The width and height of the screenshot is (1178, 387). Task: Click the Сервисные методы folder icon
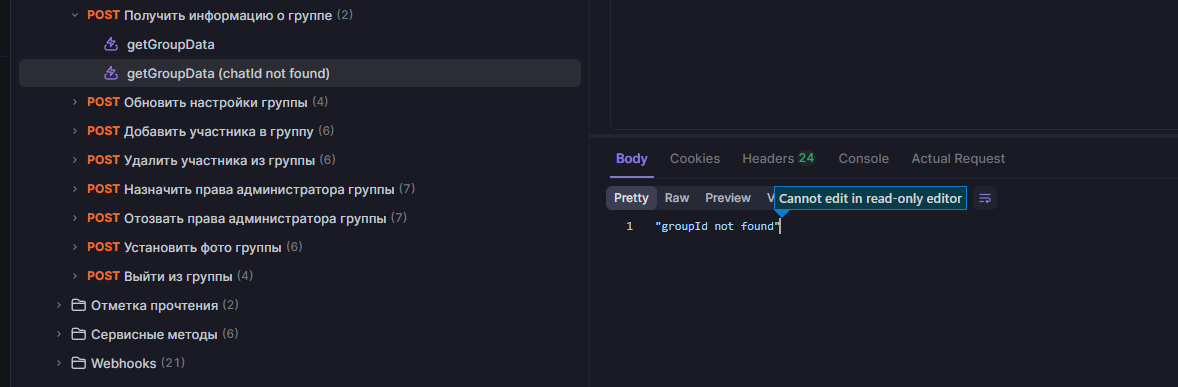click(78, 334)
